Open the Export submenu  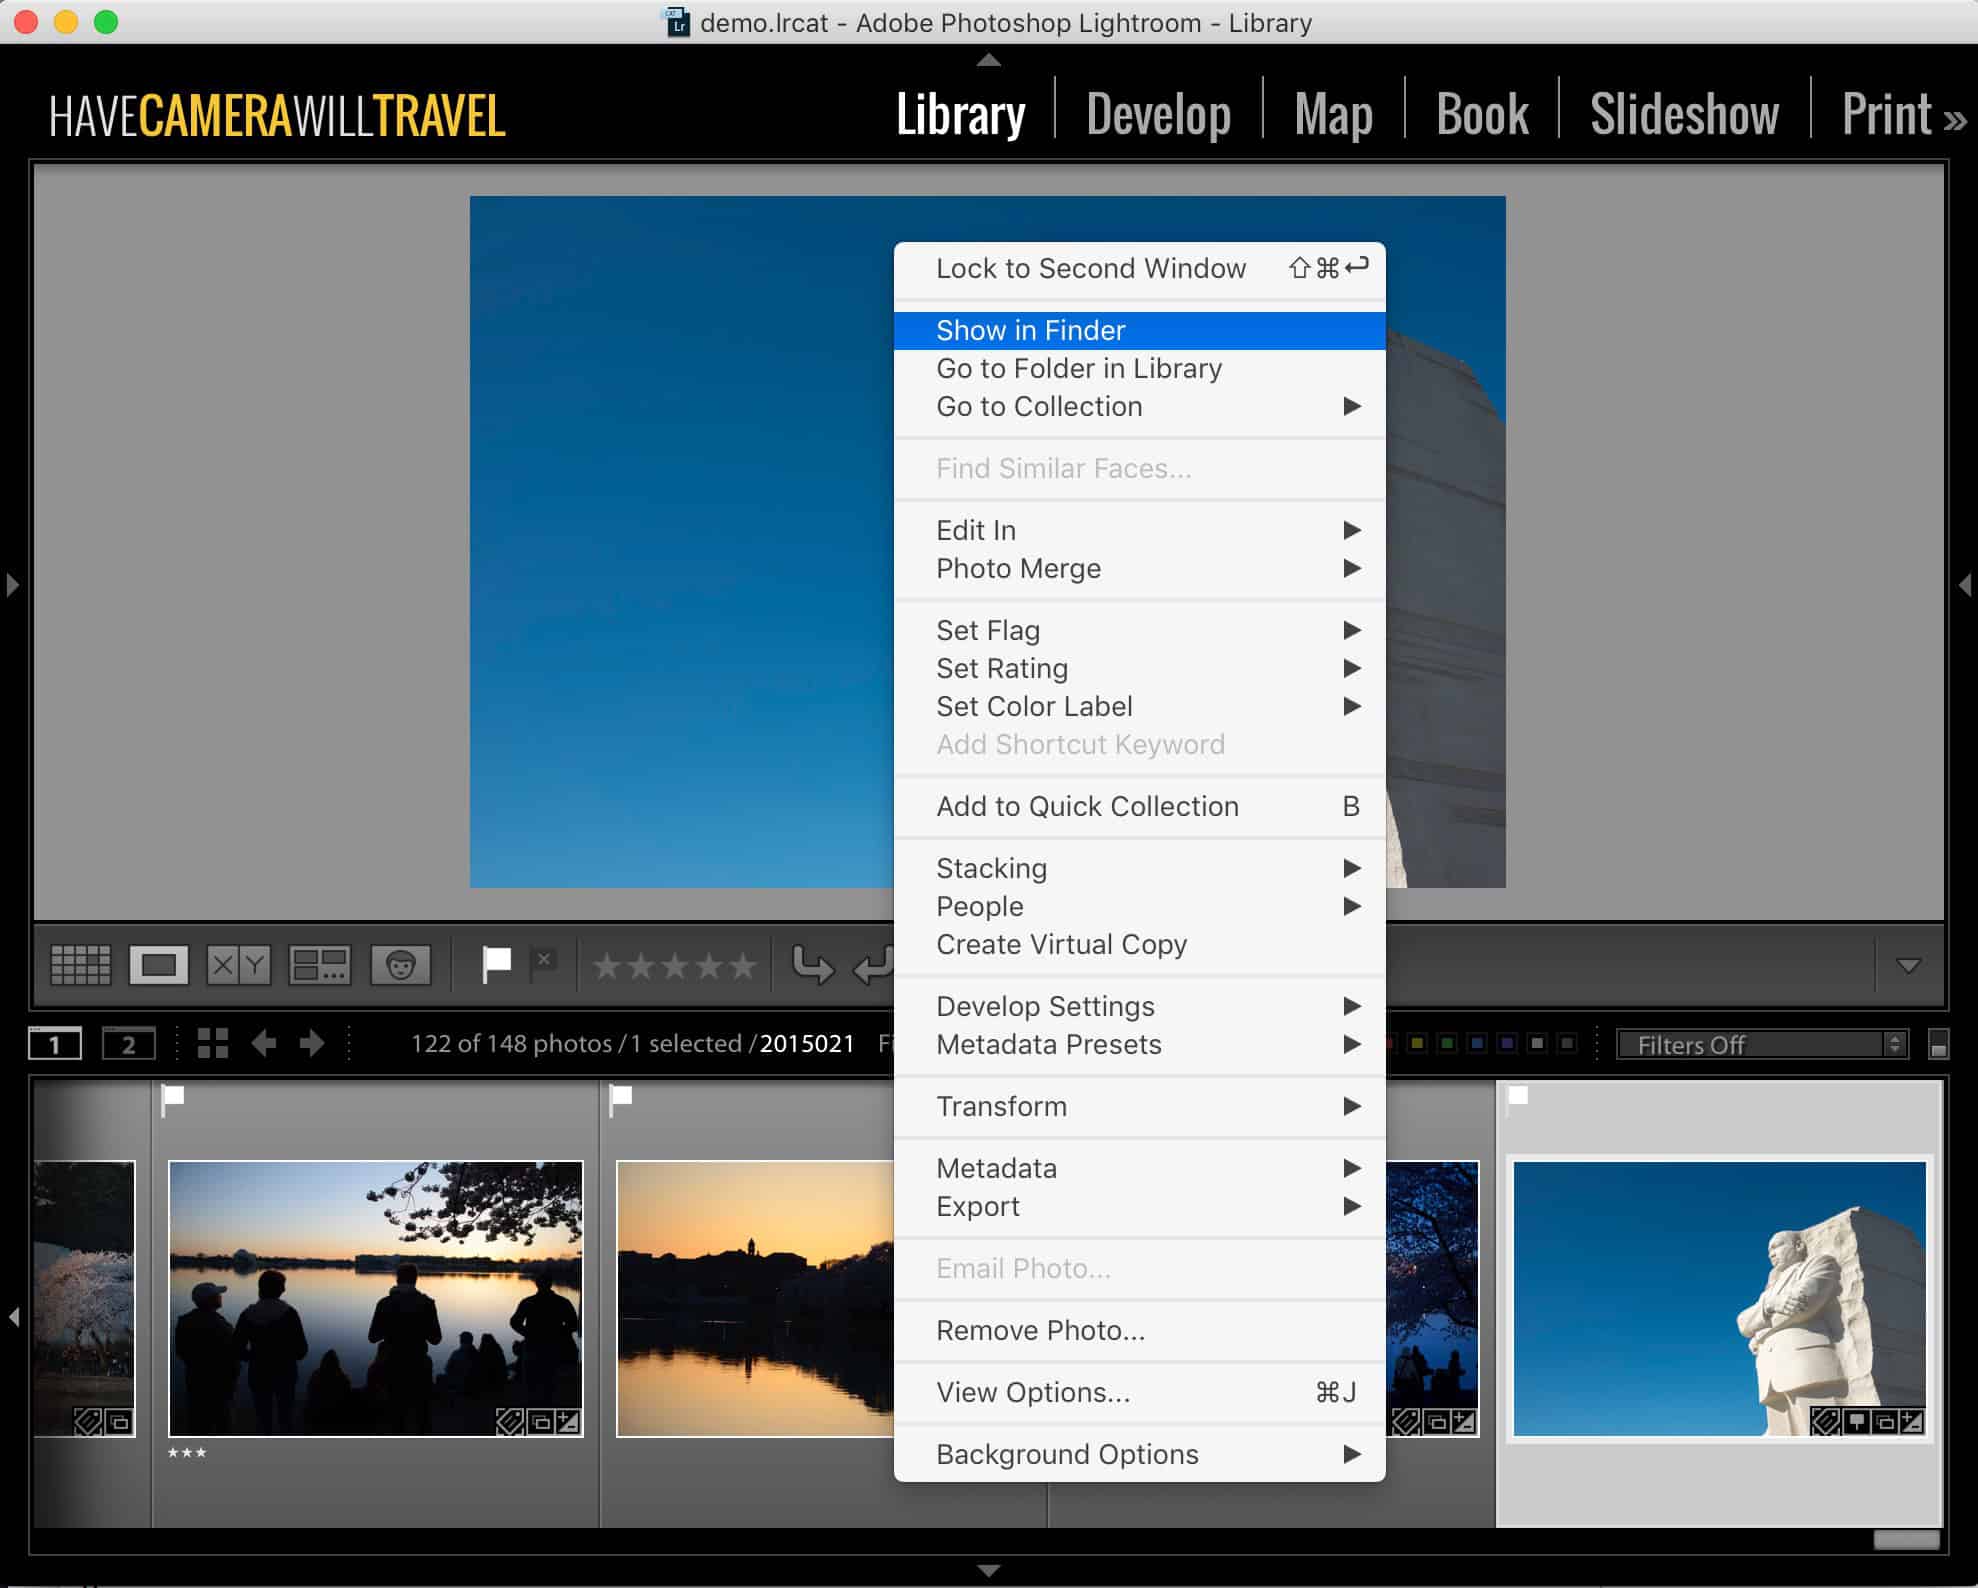[1139, 1206]
